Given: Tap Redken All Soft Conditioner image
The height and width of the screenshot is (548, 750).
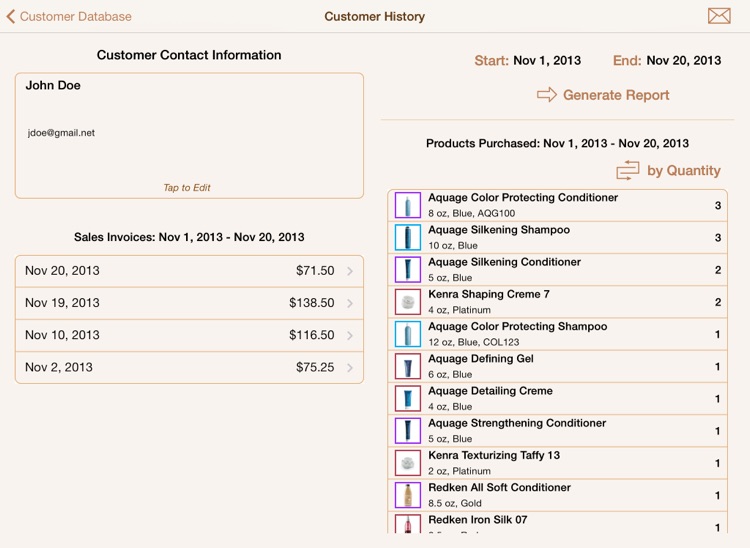Looking at the screenshot, I should [408, 495].
